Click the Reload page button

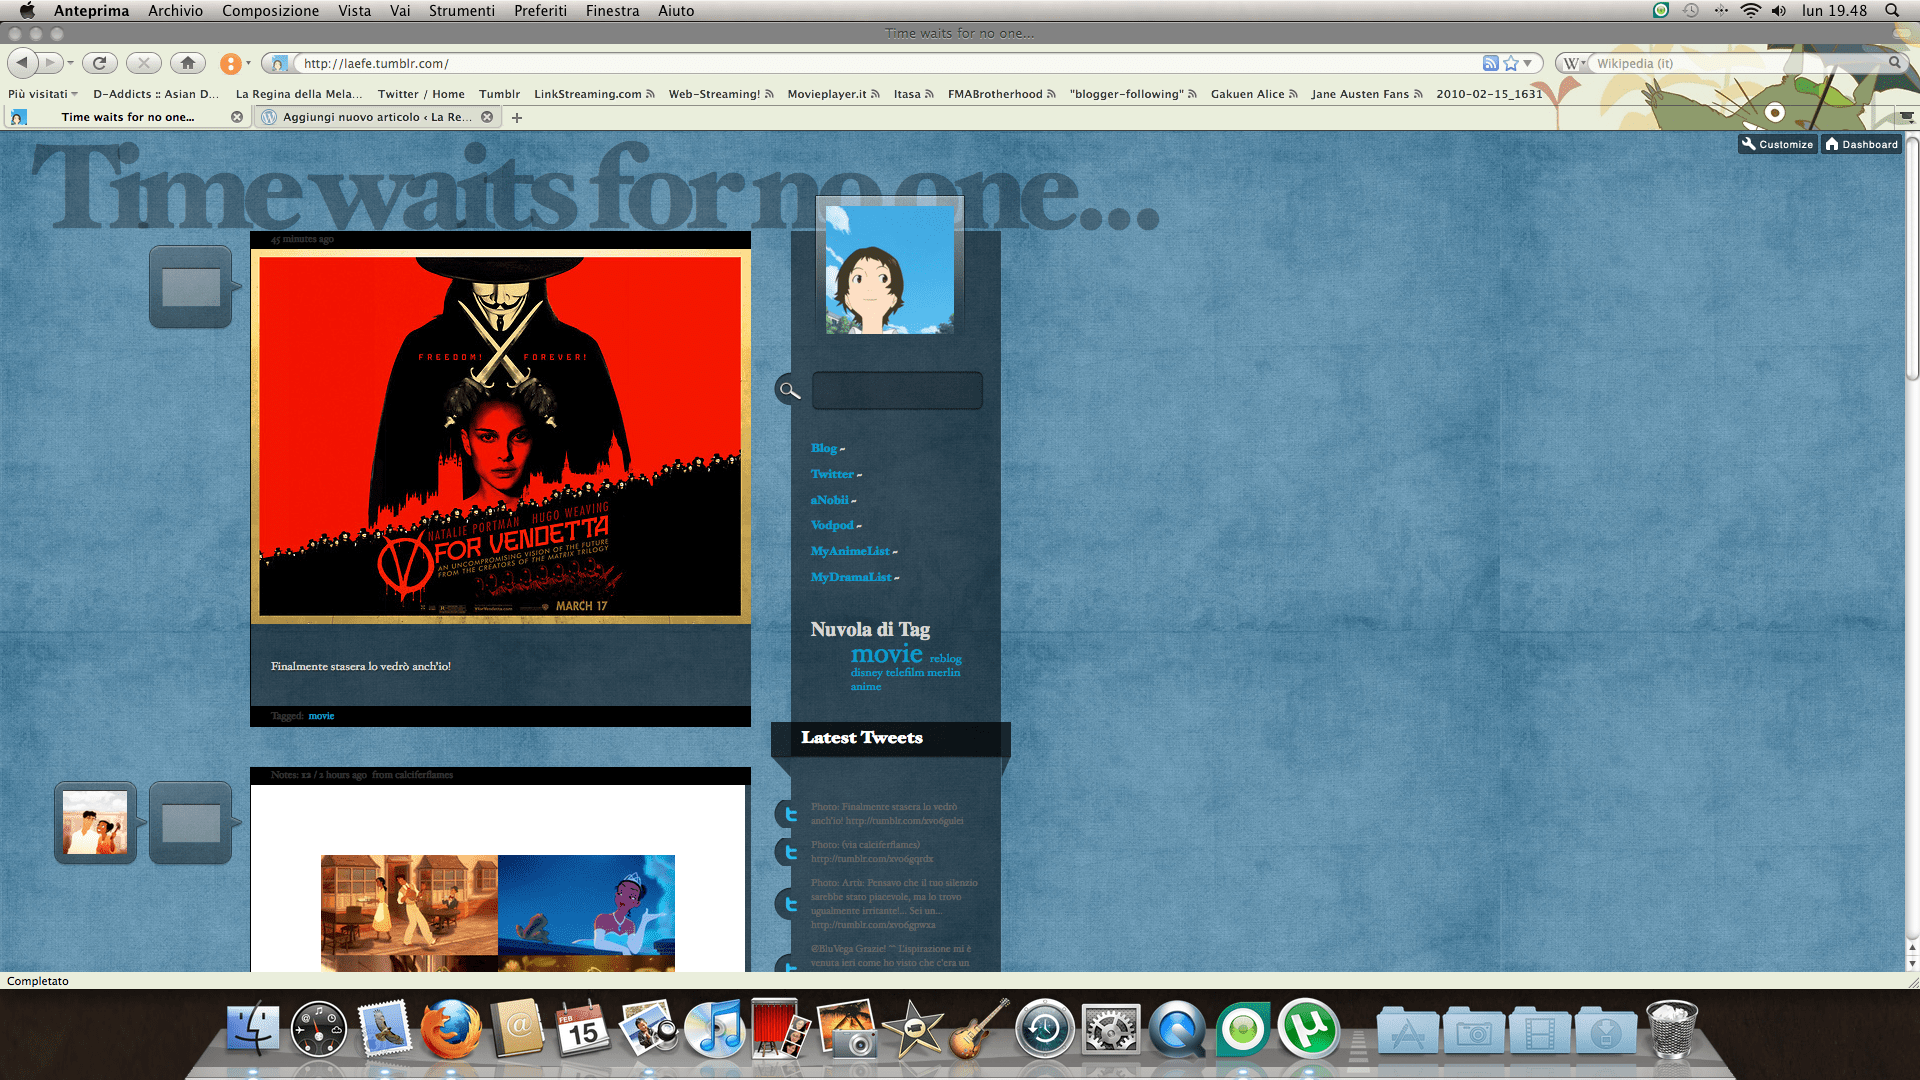(x=99, y=63)
